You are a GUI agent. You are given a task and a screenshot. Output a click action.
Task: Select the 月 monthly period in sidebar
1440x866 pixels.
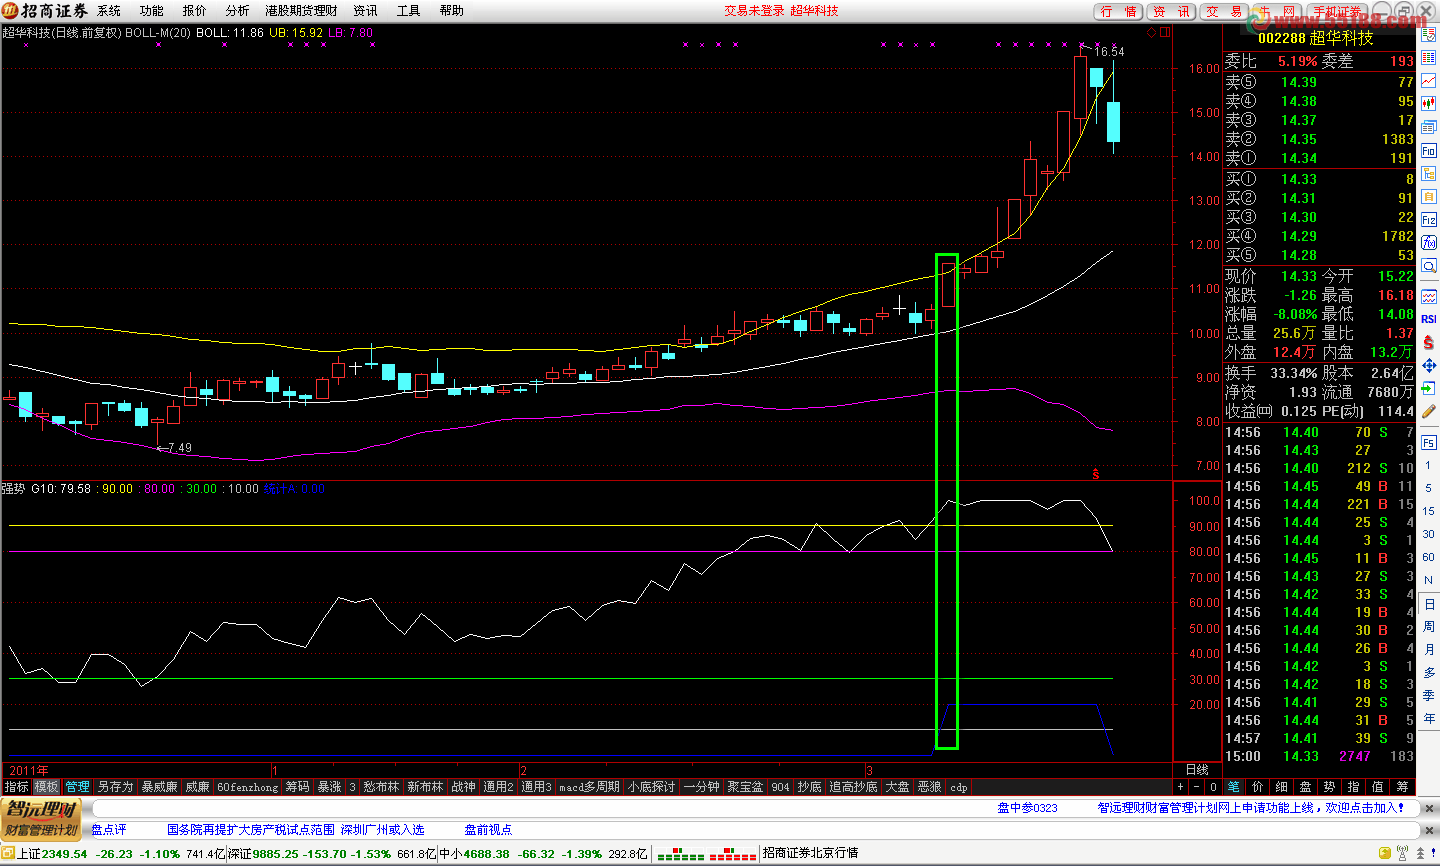[x=1428, y=650]
